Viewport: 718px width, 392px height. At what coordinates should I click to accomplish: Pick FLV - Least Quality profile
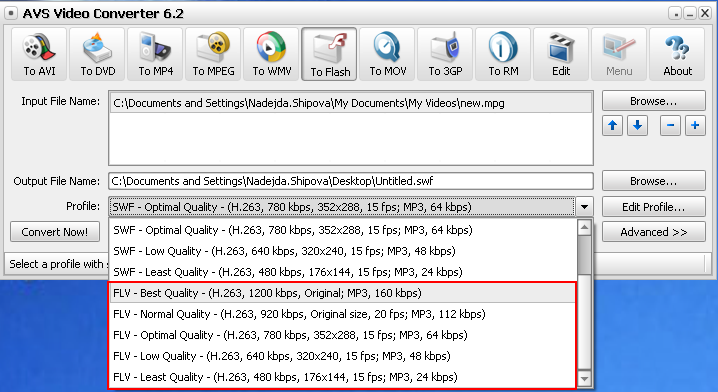(343, 377)
